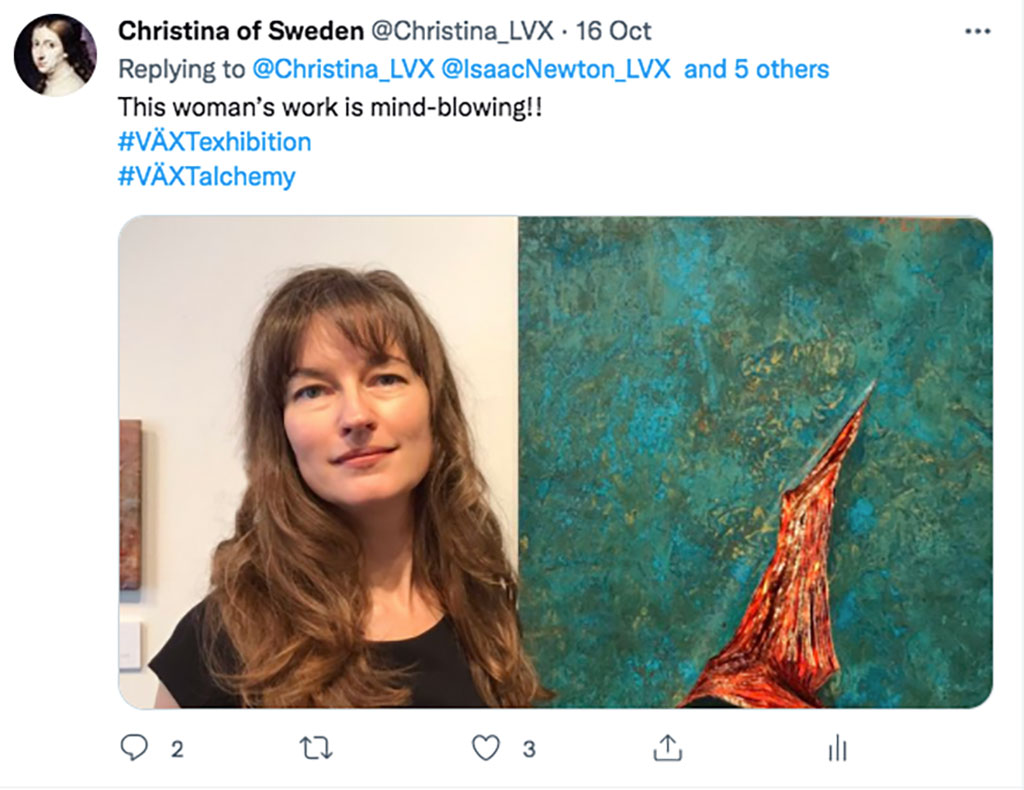Open the teal and orange artwork image
This screenshot has width=1024, height=790.
click(756, 462)
